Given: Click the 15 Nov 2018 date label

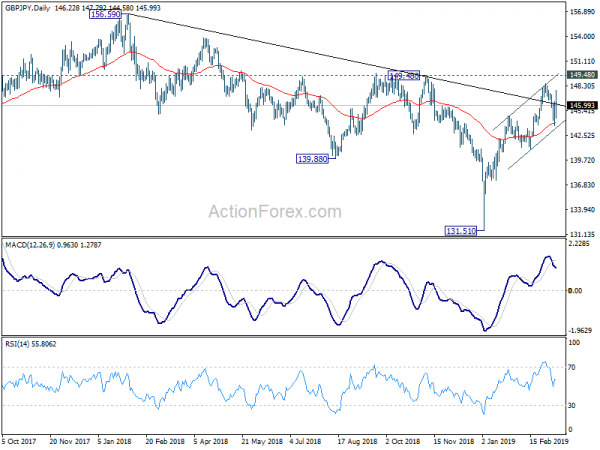Looking at the screenshot, I should pyautogui.click(x=453, y=441).
